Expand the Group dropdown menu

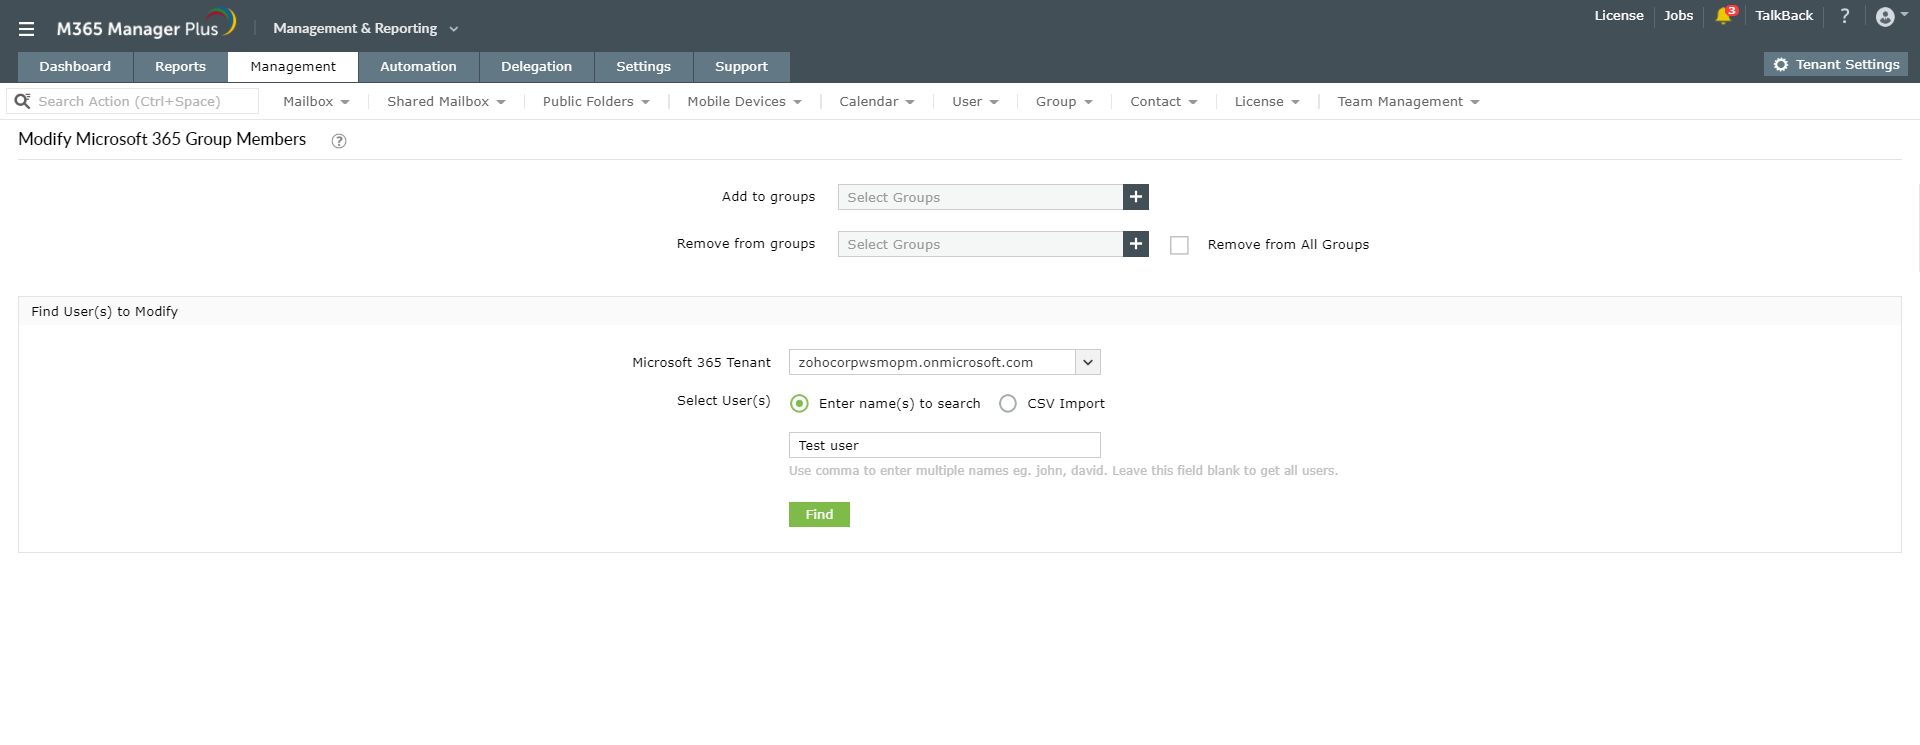[x=1064, y=101]
